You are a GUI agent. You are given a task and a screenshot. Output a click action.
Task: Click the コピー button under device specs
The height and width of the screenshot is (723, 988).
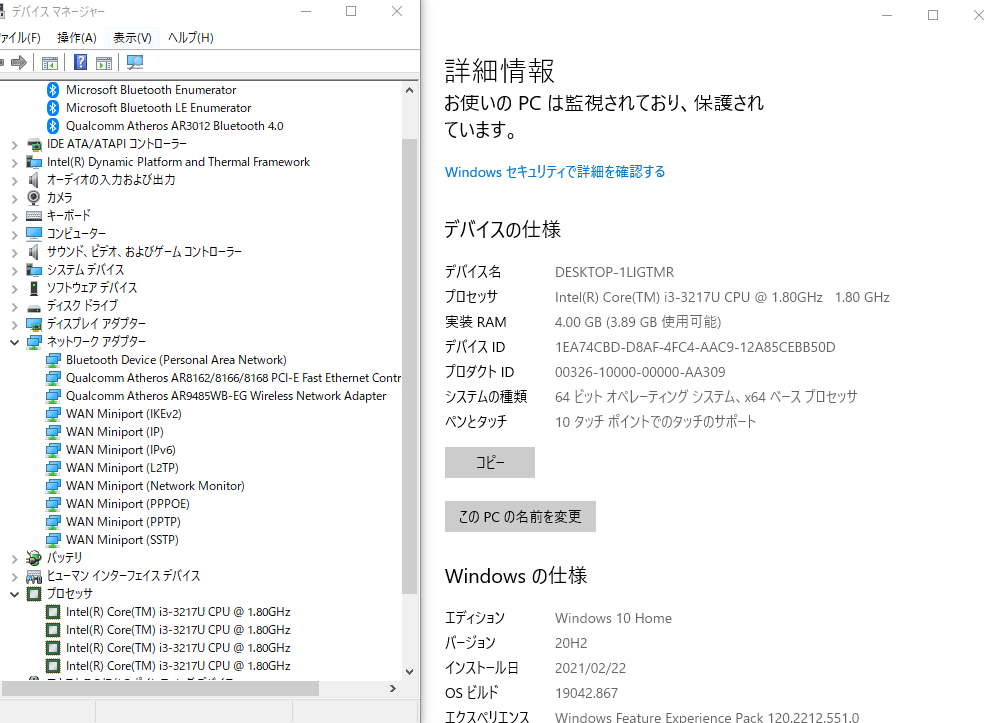(x=490, y=463)
